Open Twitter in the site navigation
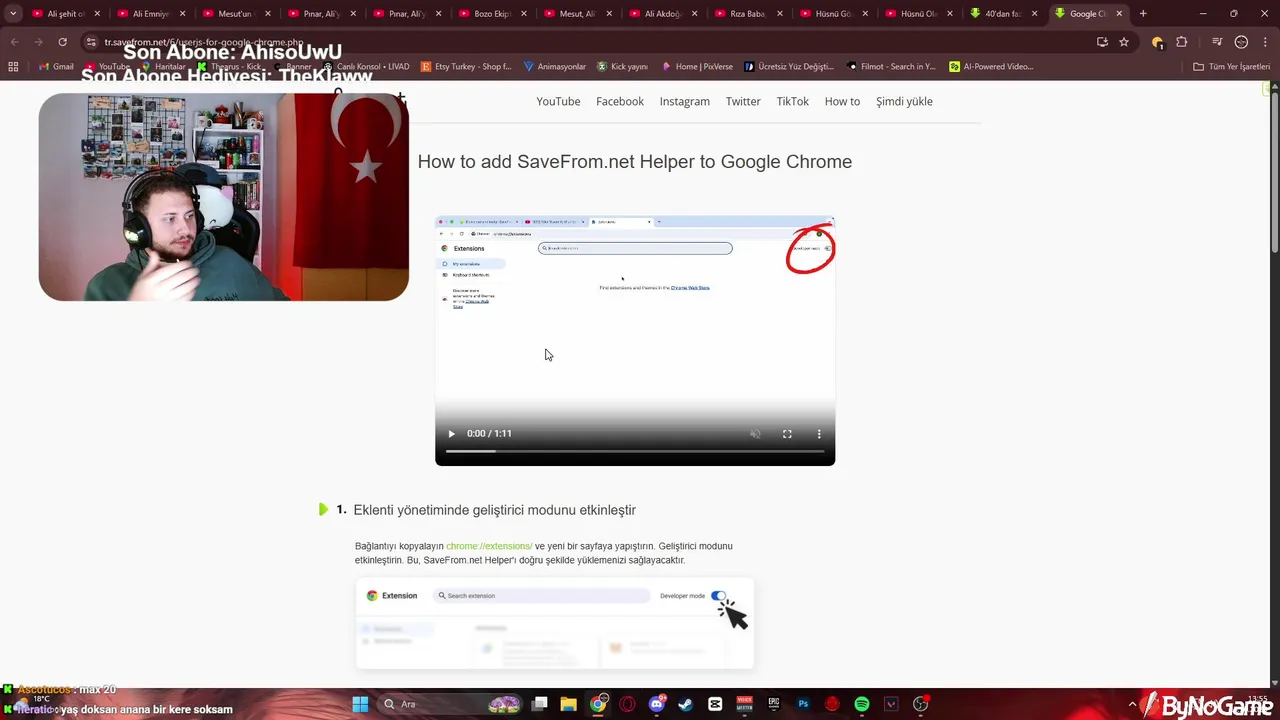This screenshot has width=1280, height=720. tap(743, 101)
